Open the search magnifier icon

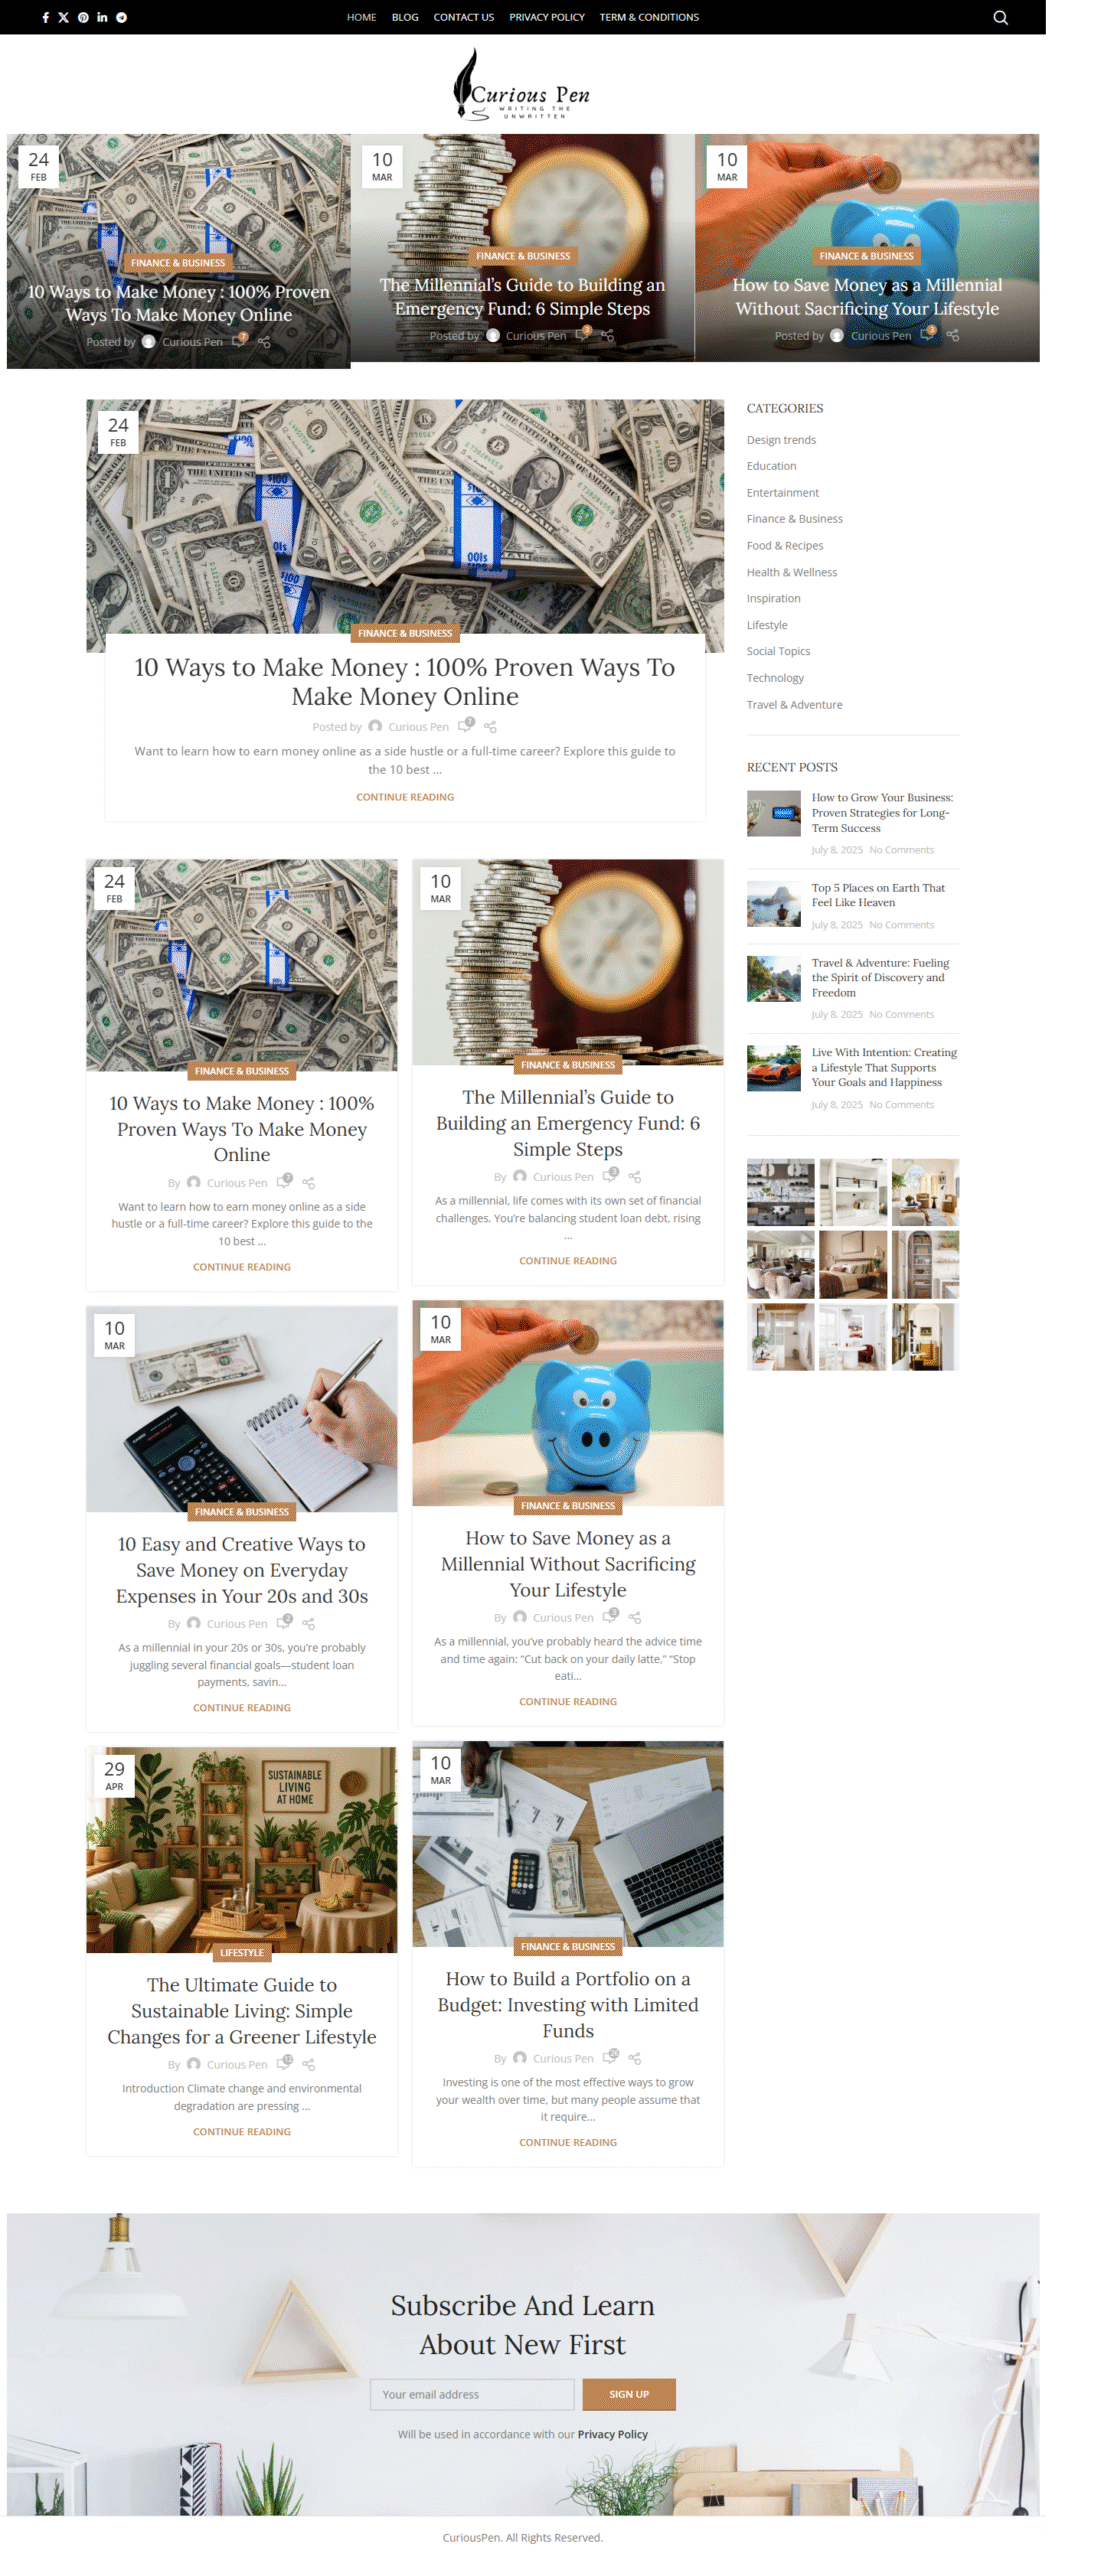(999, 17)
